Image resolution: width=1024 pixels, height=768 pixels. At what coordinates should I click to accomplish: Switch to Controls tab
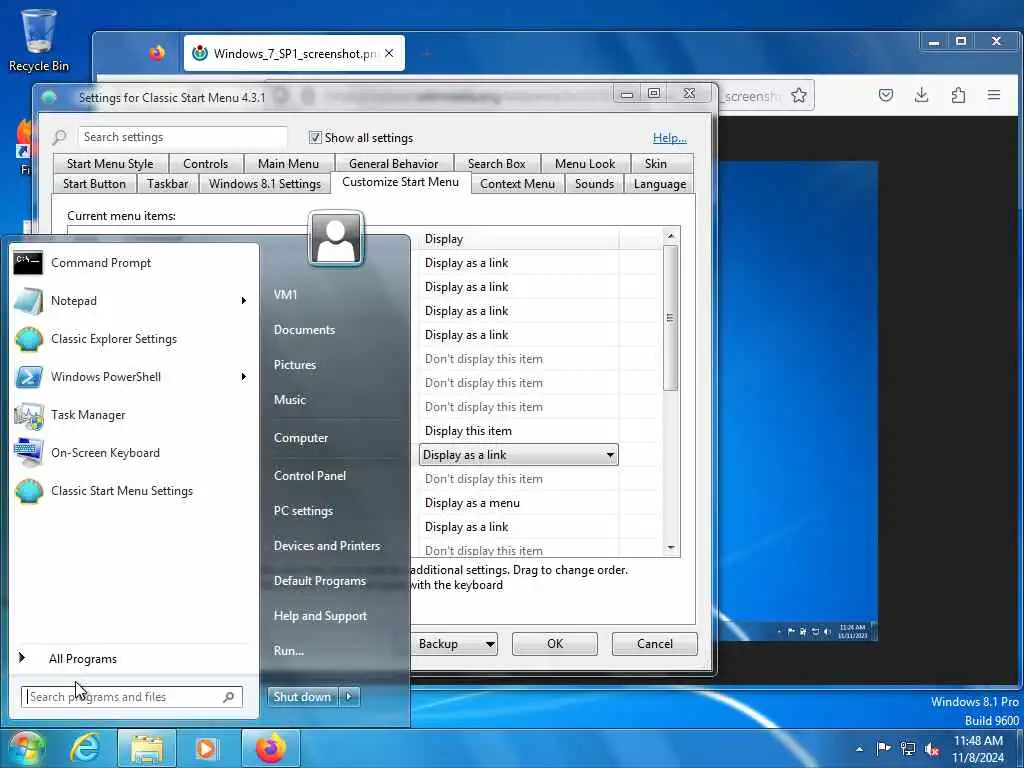click(206, 164)
